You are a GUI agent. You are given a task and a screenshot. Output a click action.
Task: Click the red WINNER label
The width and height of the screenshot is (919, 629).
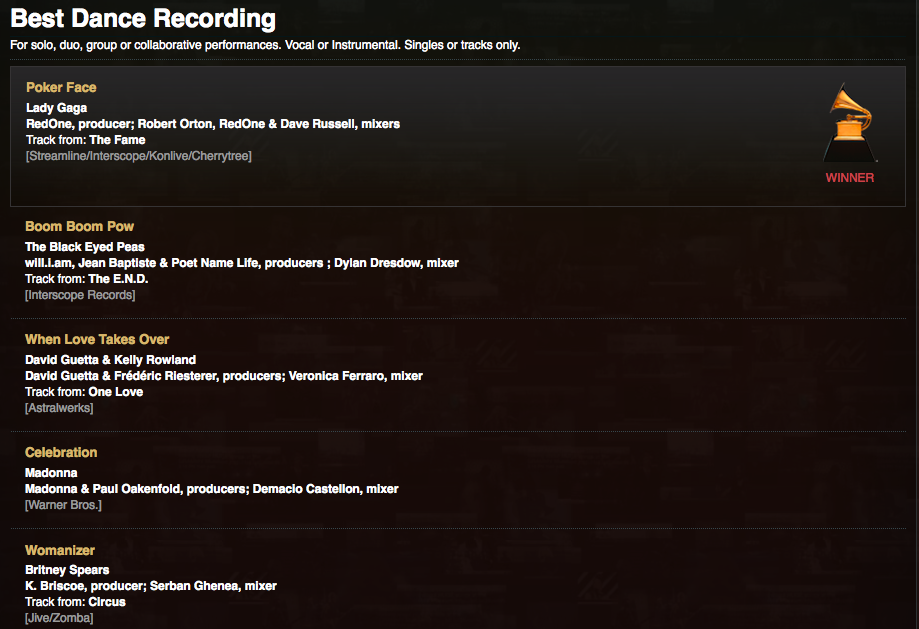tap(850, 178)
